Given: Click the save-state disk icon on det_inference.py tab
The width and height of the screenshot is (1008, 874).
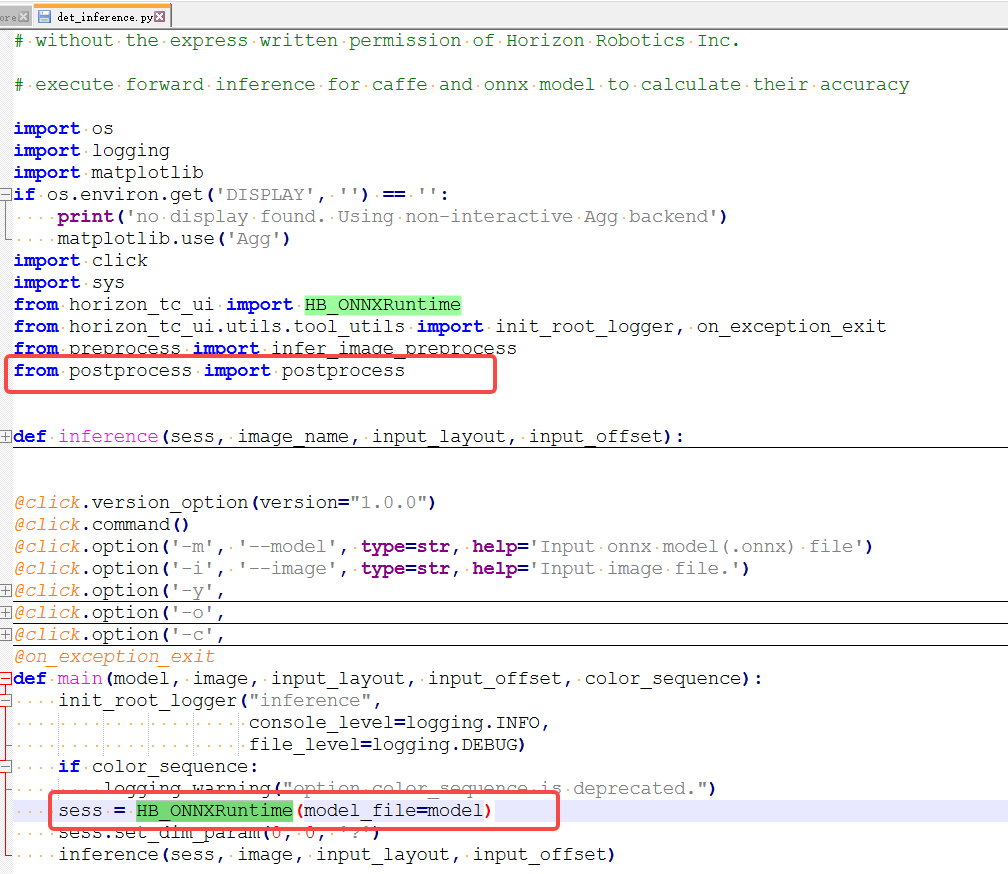Looking at the screenshot, I should click(45, 17).
